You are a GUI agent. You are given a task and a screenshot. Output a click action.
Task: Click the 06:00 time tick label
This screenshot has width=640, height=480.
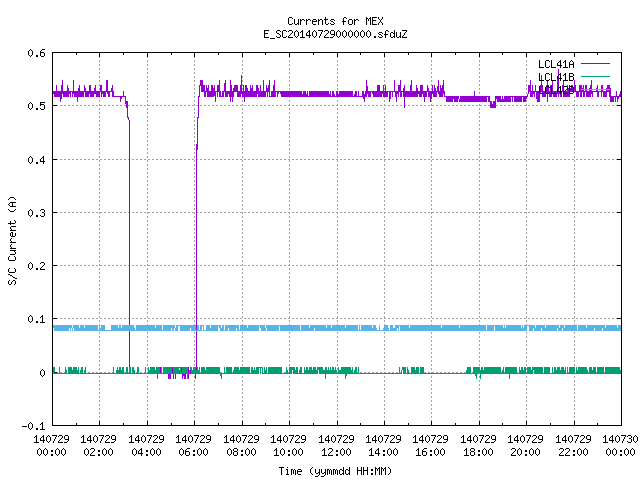click(193, 452)
